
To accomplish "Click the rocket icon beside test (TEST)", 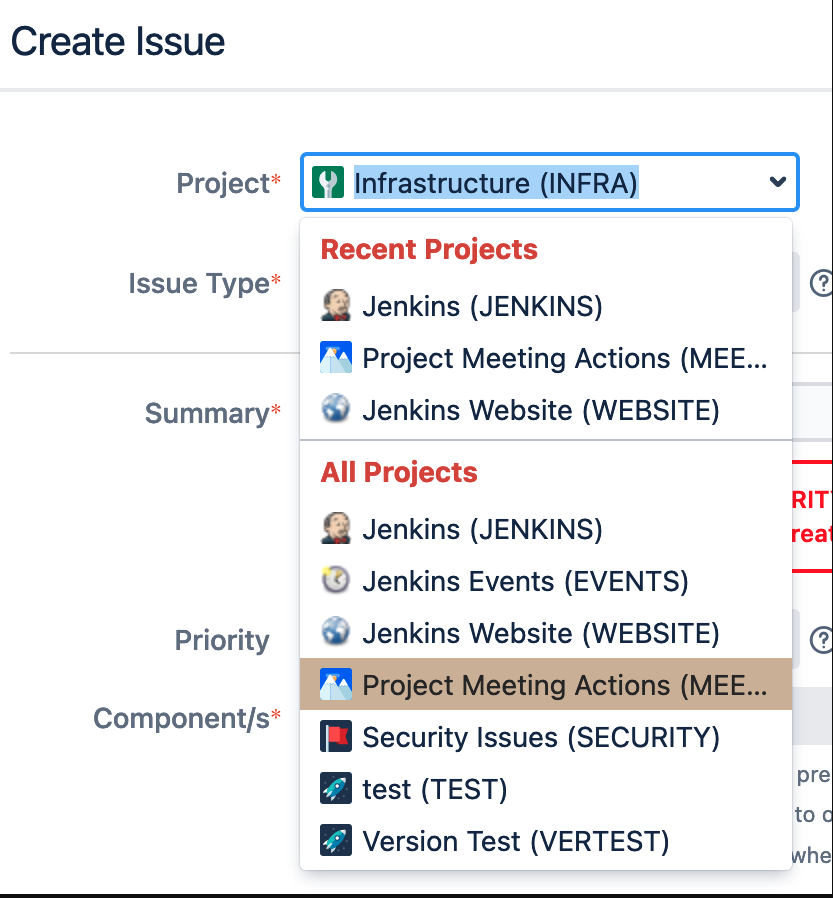I will click(x=336, y=788).
